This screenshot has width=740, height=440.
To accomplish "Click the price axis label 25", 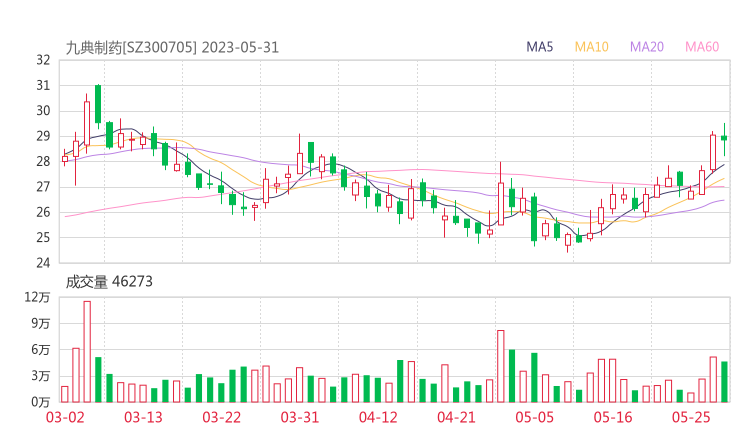I will pos(43,237).
